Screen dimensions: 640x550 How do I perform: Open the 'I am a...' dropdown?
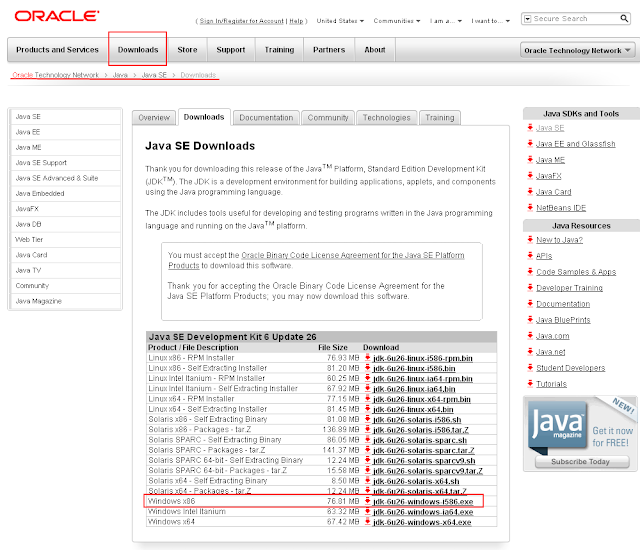[x=445, y=21]
